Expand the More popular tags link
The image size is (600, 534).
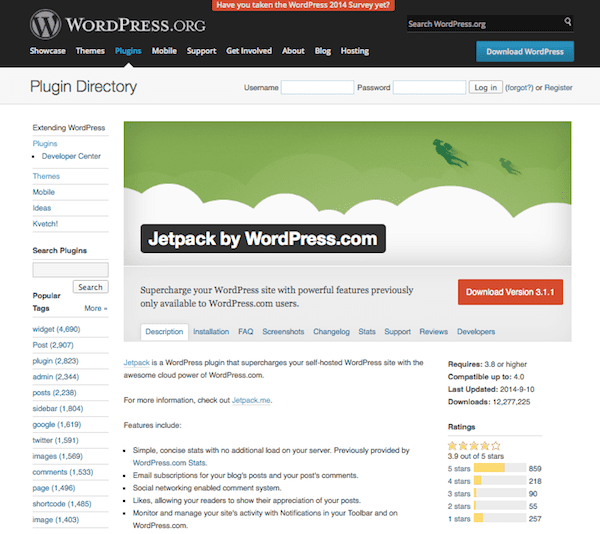coord(96,308)
